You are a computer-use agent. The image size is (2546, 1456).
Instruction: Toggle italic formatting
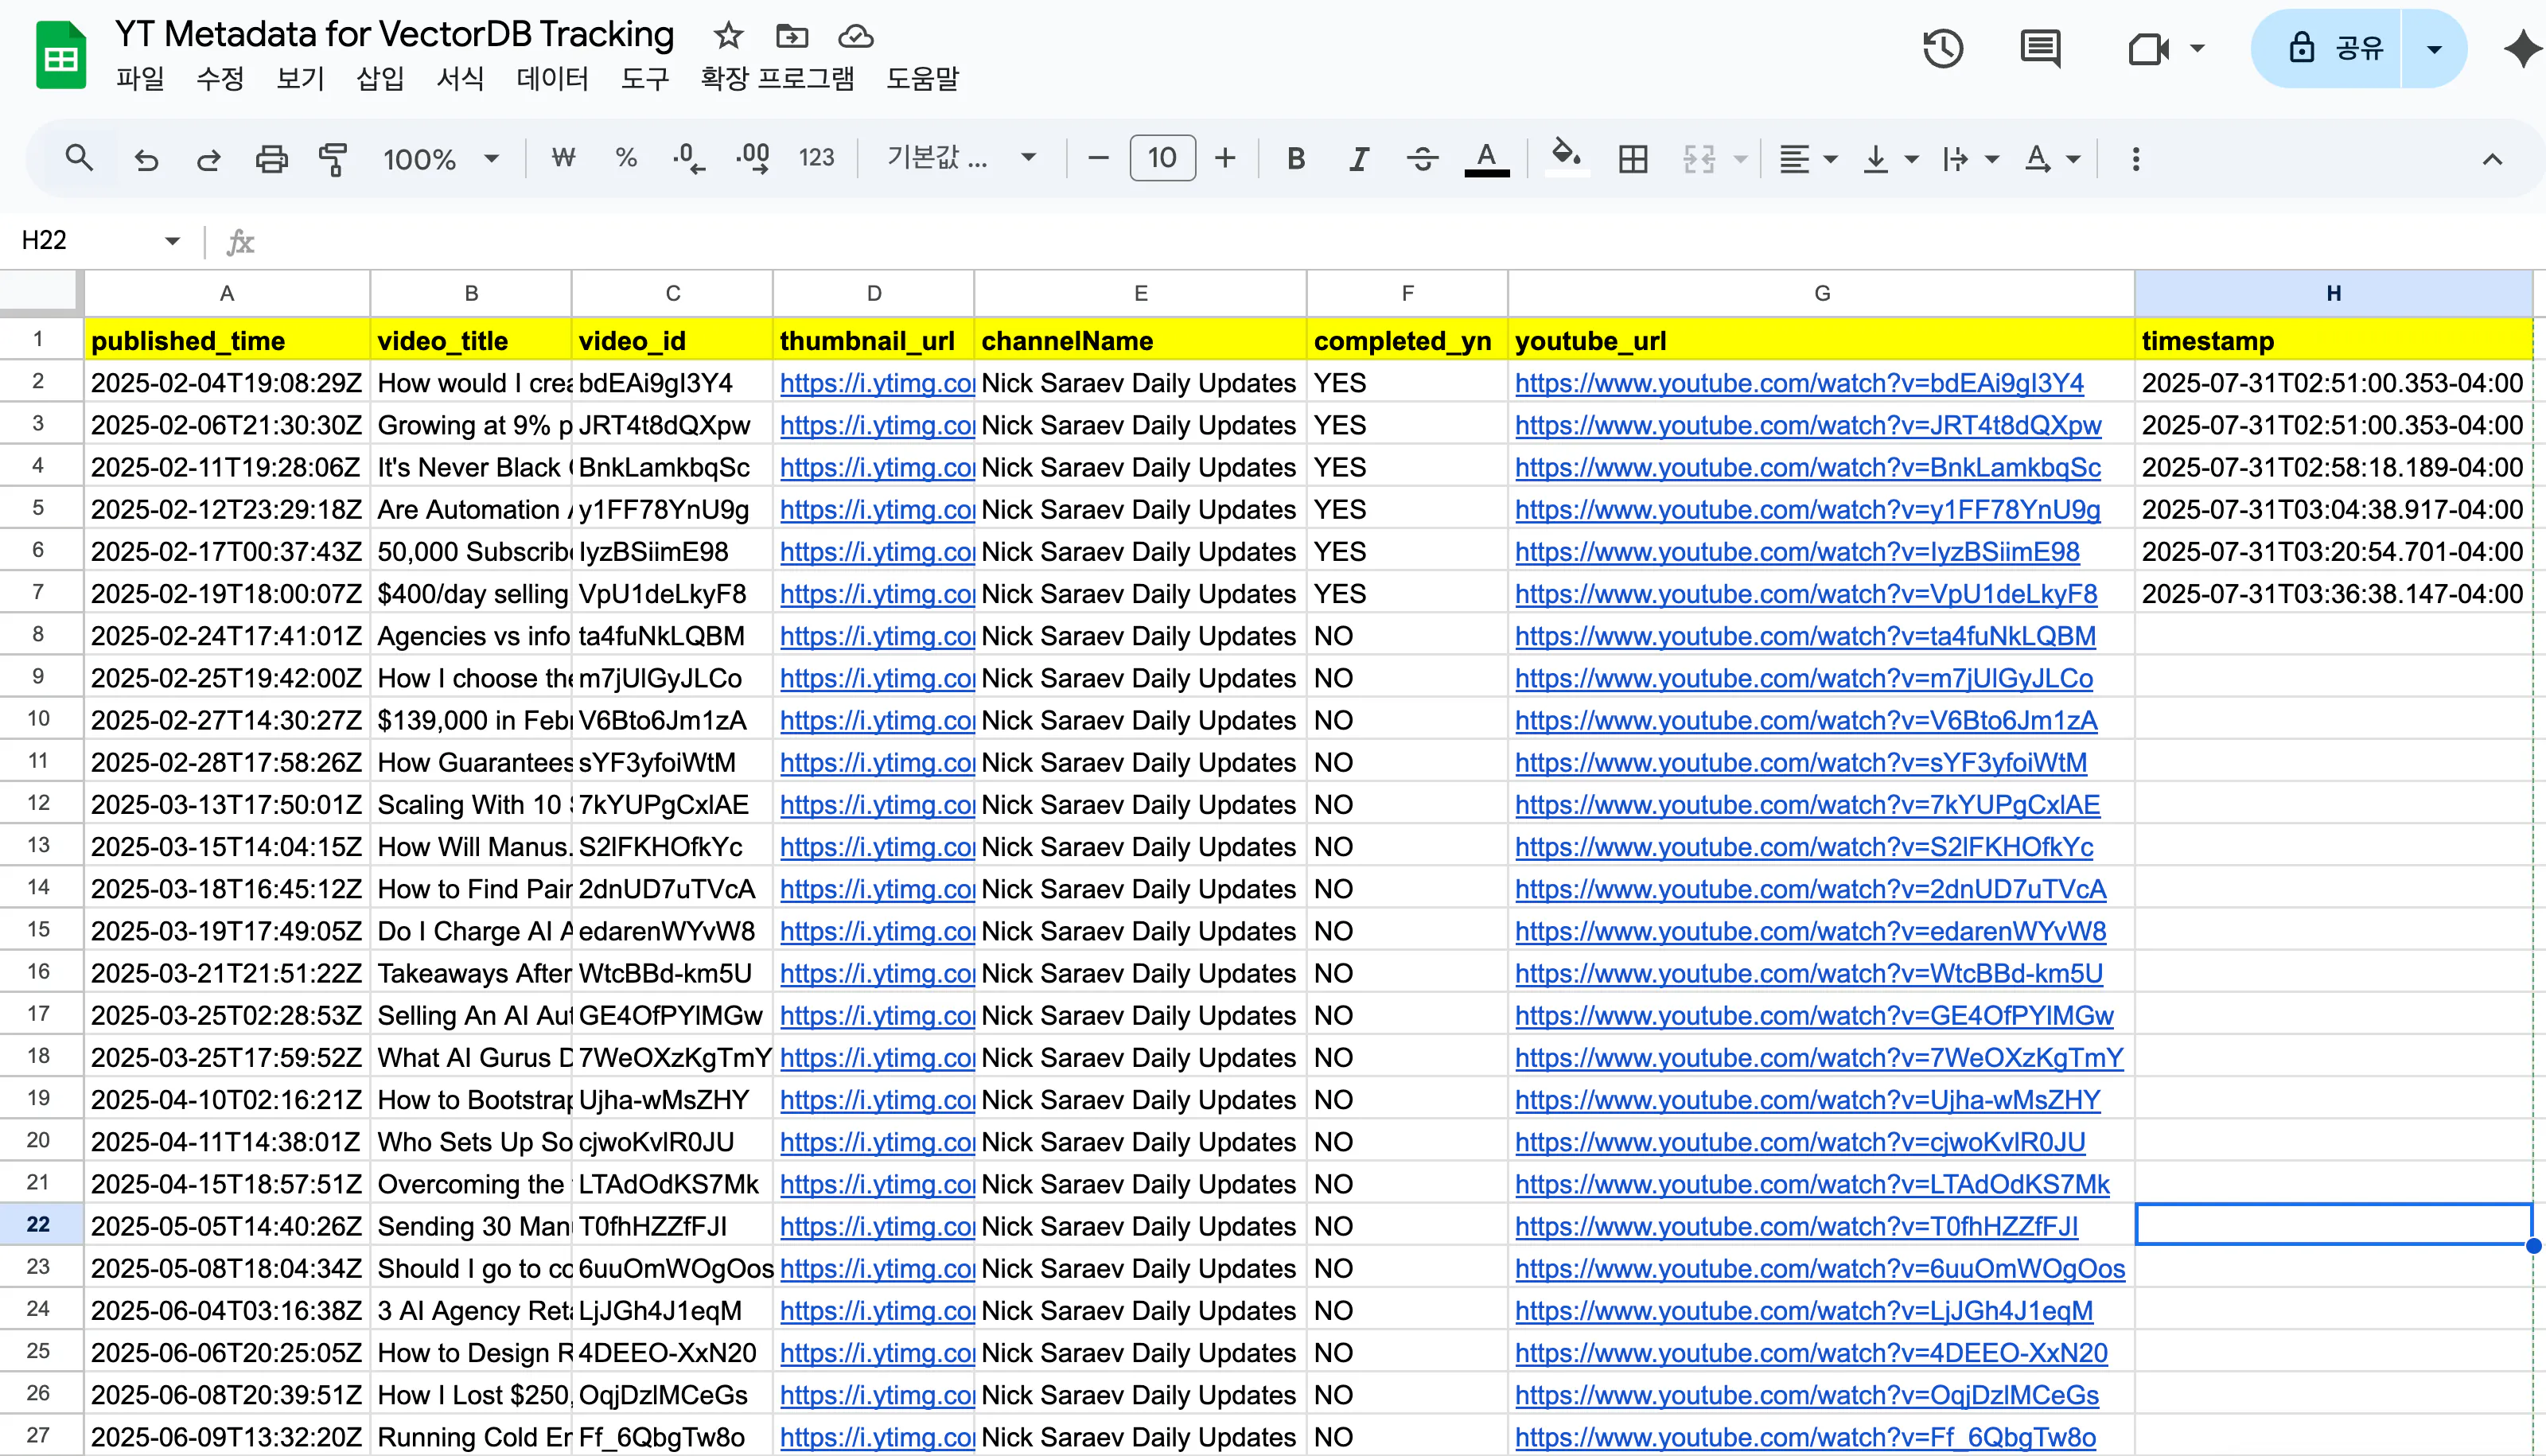1358,159
